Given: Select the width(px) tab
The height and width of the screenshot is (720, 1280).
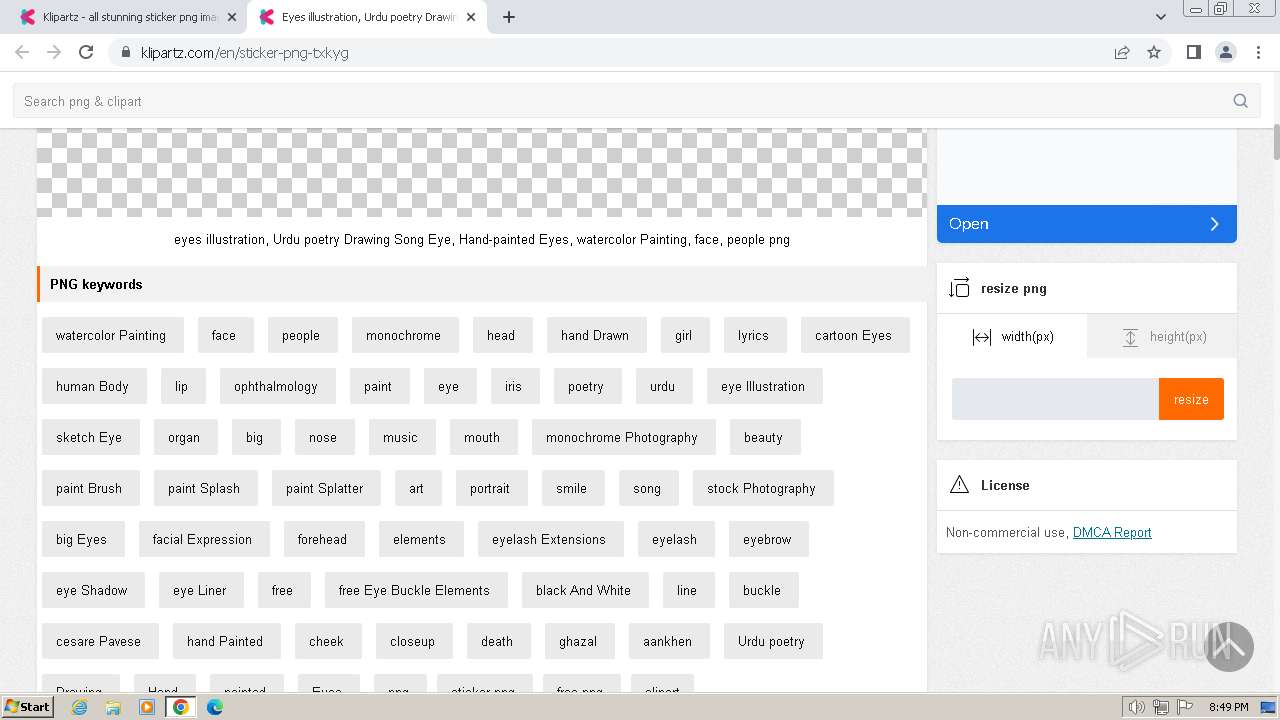Looking at the screenshot, I should [x=1012, y=337].
